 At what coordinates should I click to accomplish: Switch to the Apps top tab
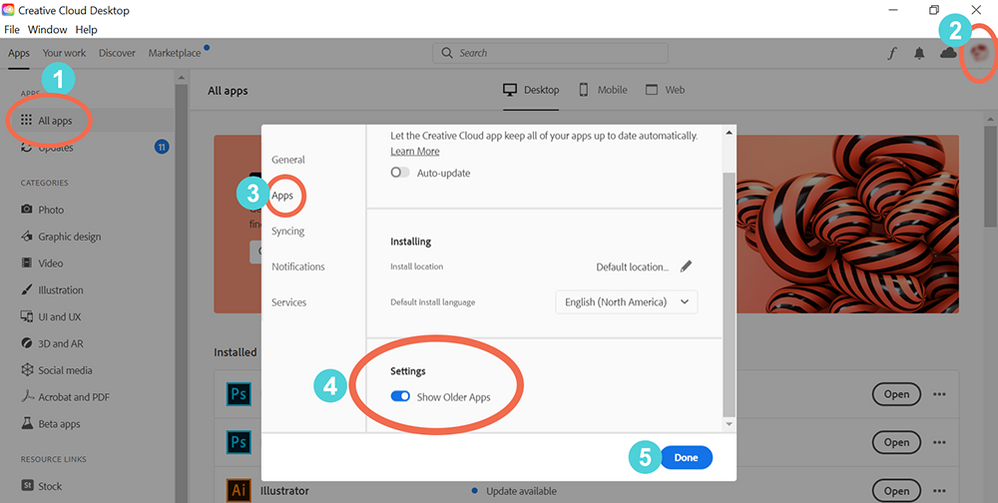coord(19,53)
